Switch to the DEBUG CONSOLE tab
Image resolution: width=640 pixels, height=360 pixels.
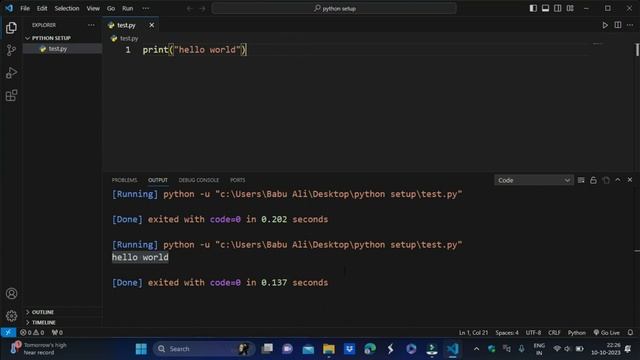coord(198,180)
